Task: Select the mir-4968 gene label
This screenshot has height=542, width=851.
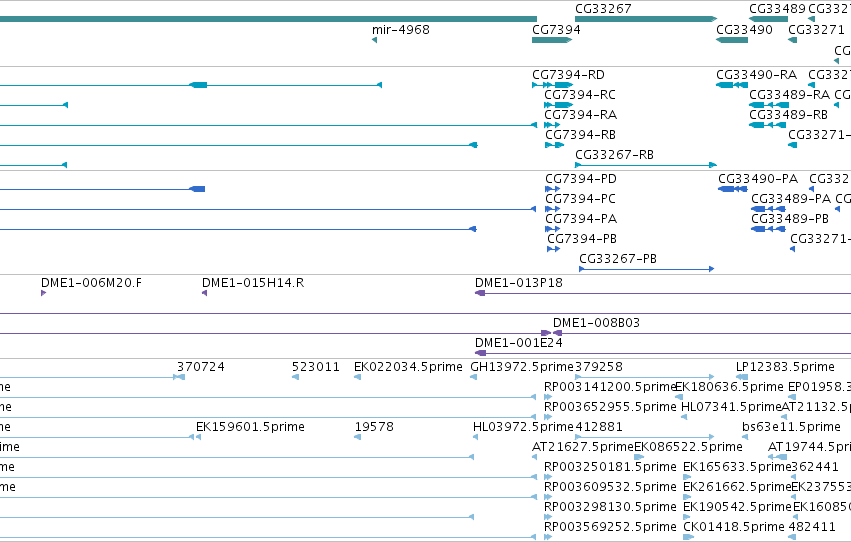Action: 401,30
